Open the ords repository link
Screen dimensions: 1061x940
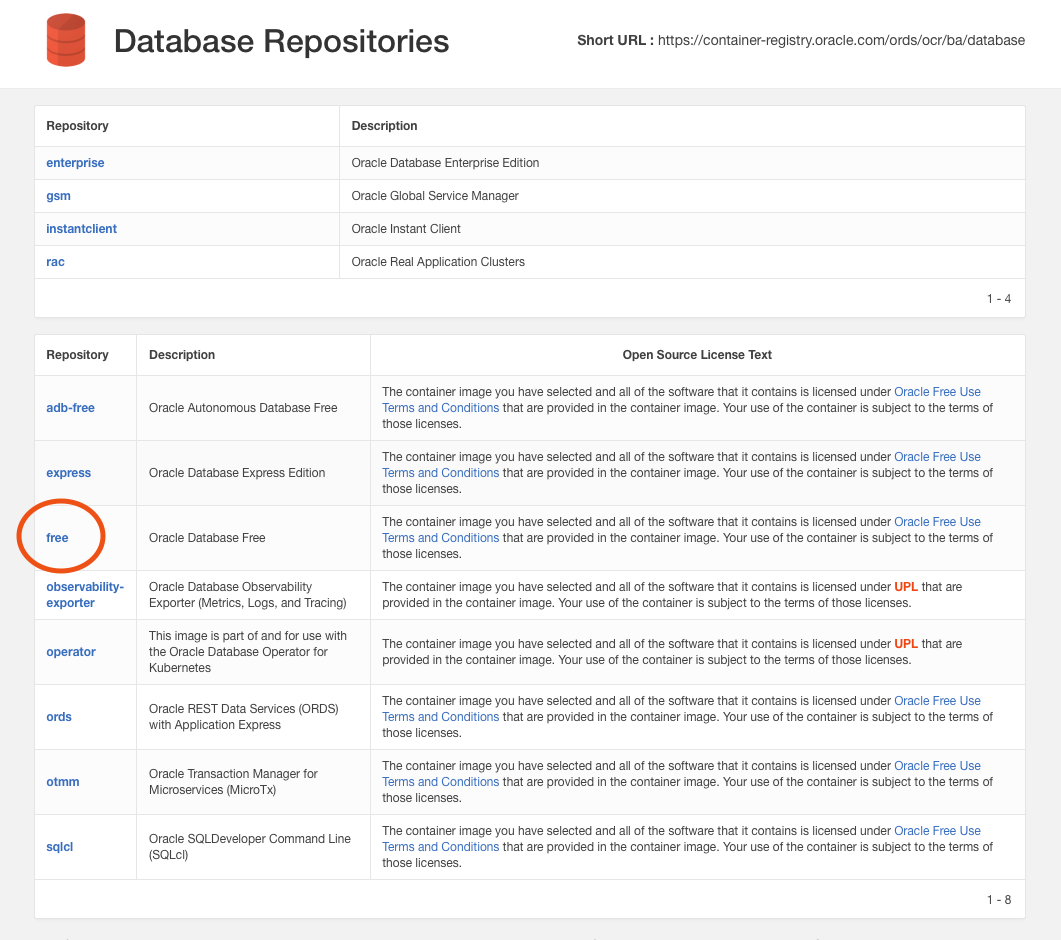(59, 717)
